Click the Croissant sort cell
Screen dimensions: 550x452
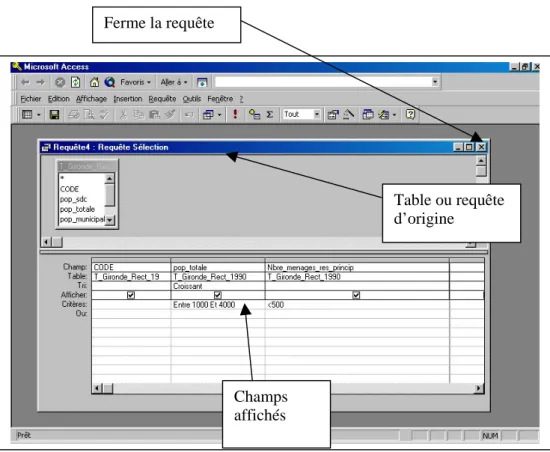coord(218,286)
